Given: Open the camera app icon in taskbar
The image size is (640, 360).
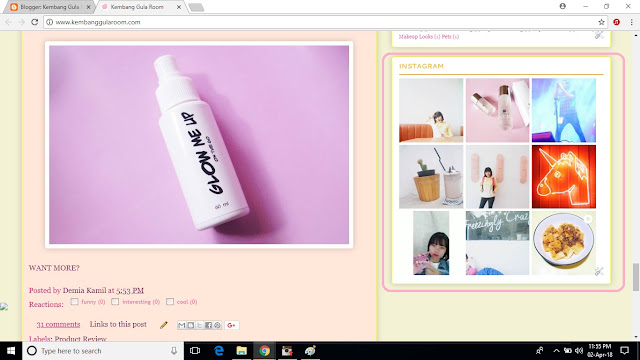Looking at the screenshot, I should point(287,351).
